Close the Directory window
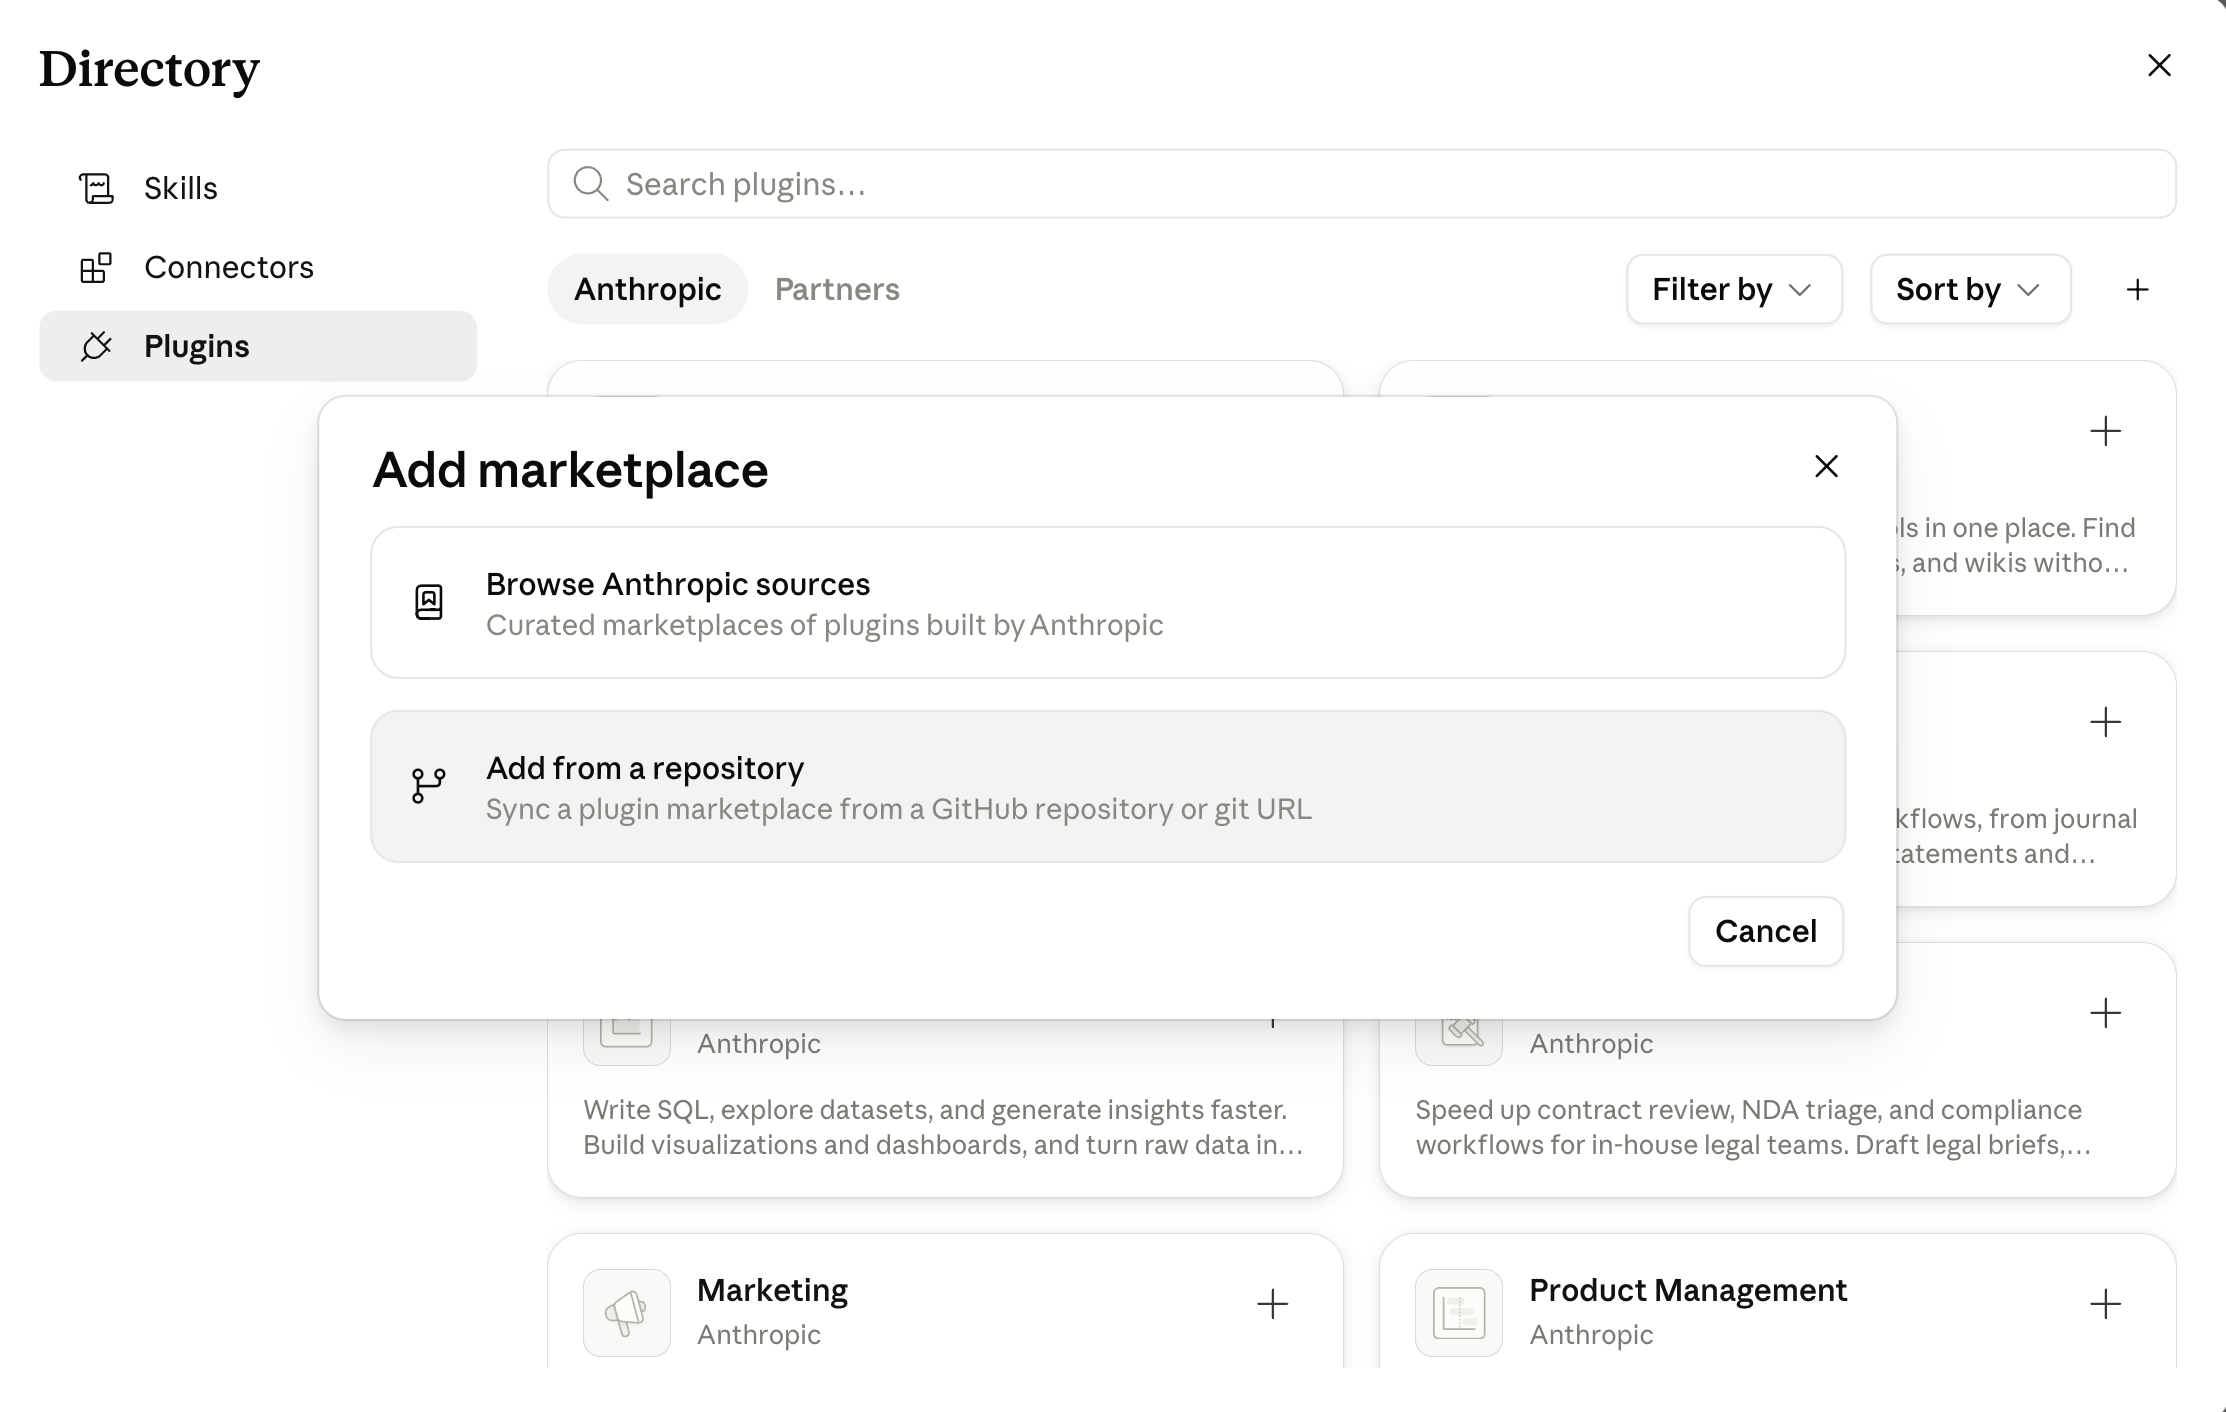This screenshot has height=1412, width=2226. point(2160,65)
